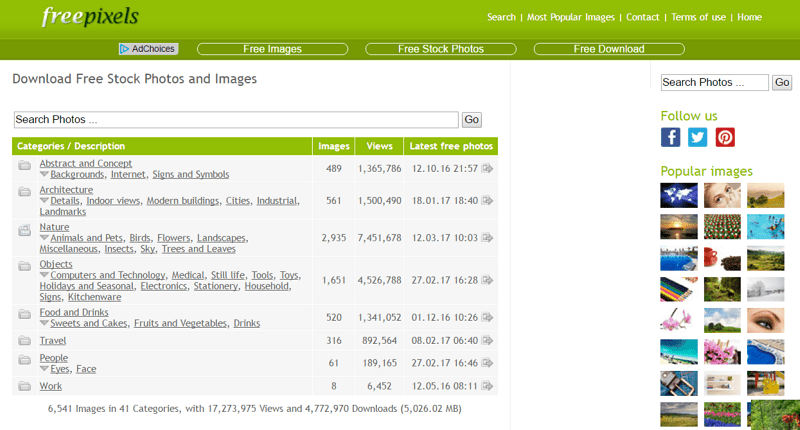The image size is (800, 430).
Task: Open latest photo icon in Nature row
Action: [x=487, y=238]
